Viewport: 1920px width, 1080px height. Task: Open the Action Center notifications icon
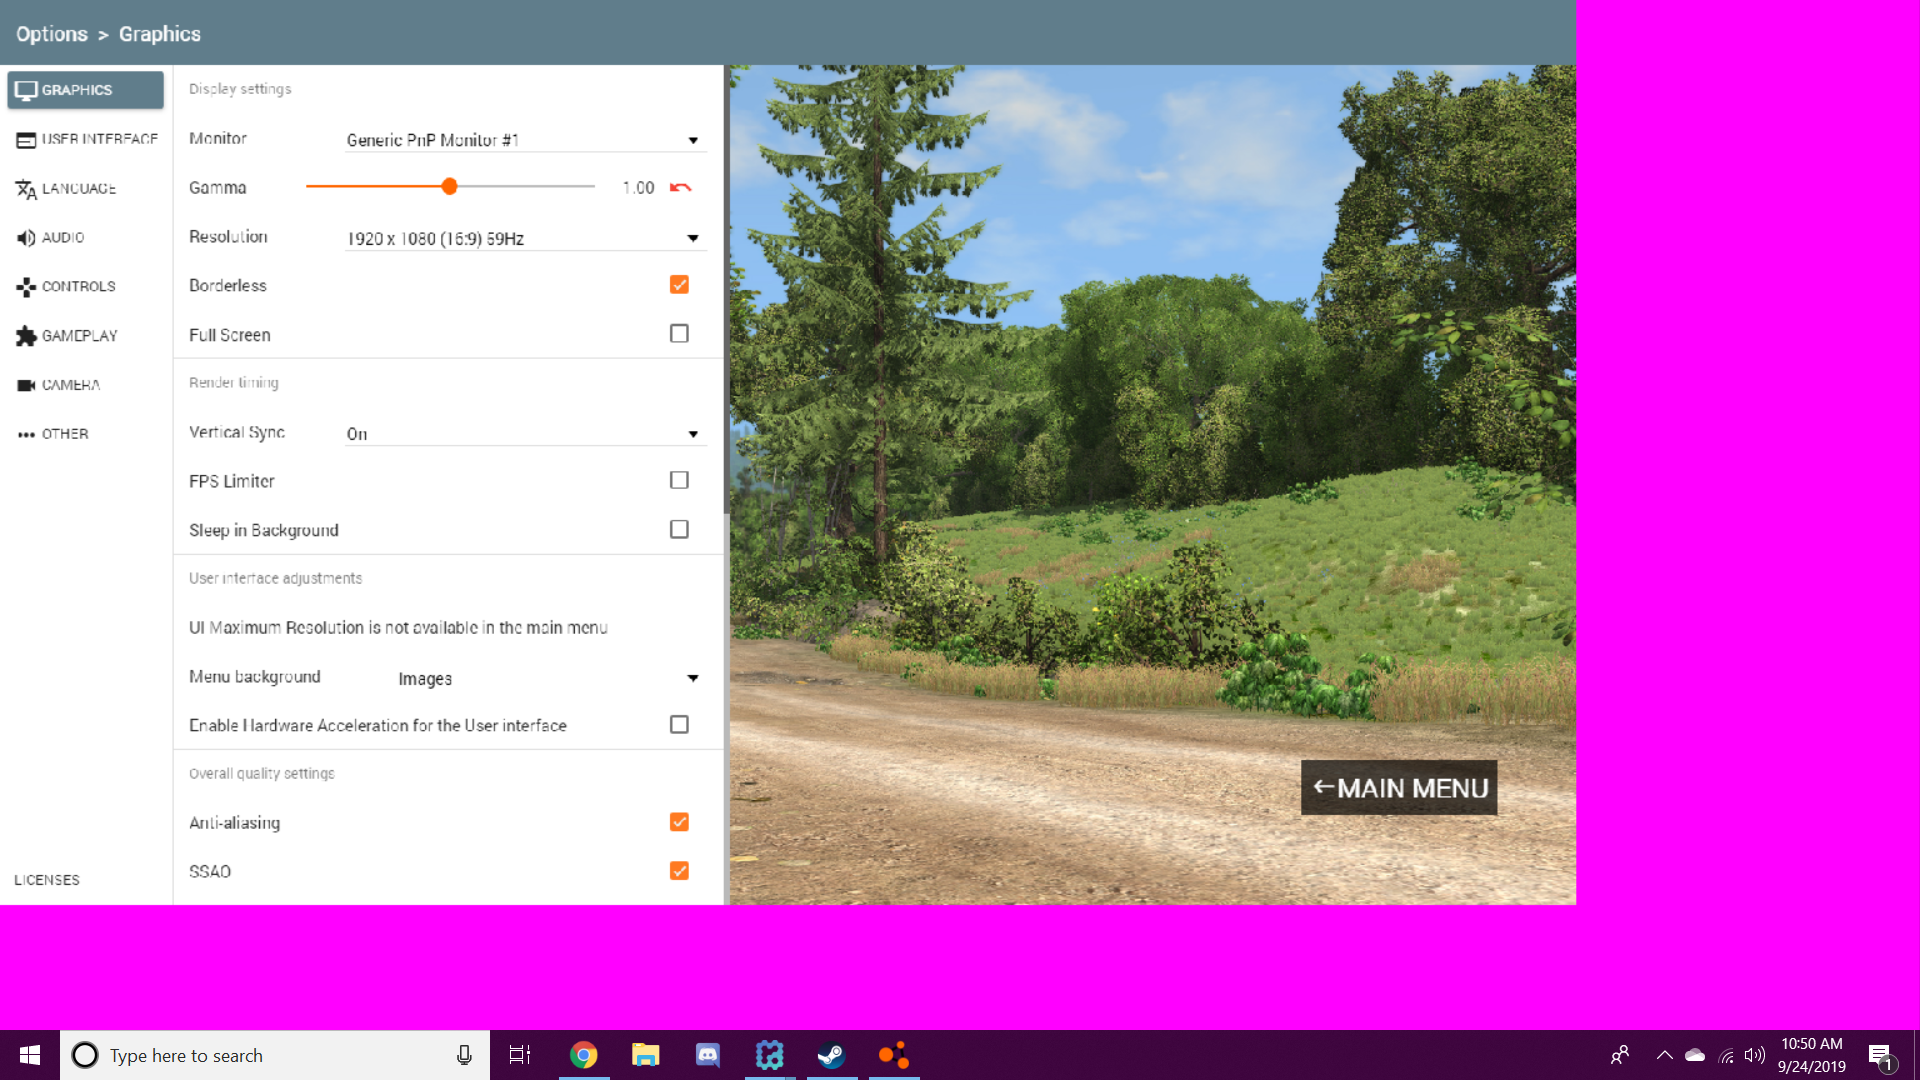pos(1881,1055)
